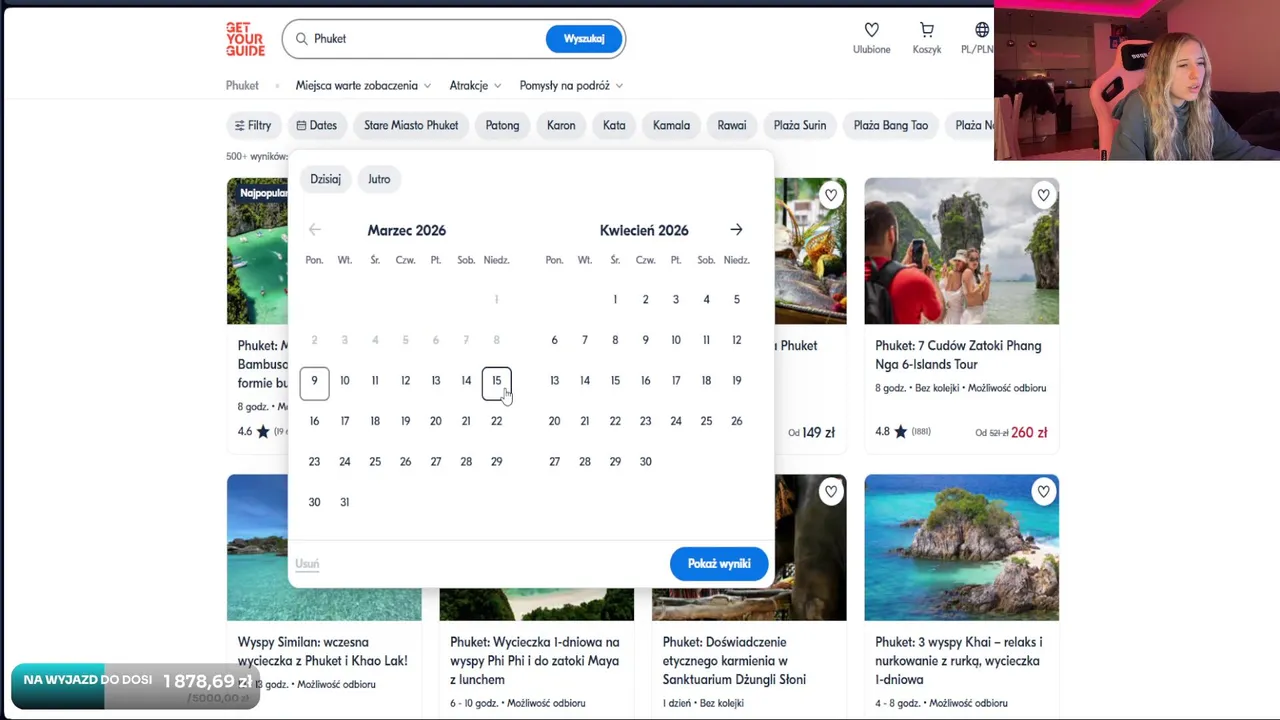The height and width of the screenshot is (720, 1280).
Task: Select the Patong filter chip
Action: point(502,125)
